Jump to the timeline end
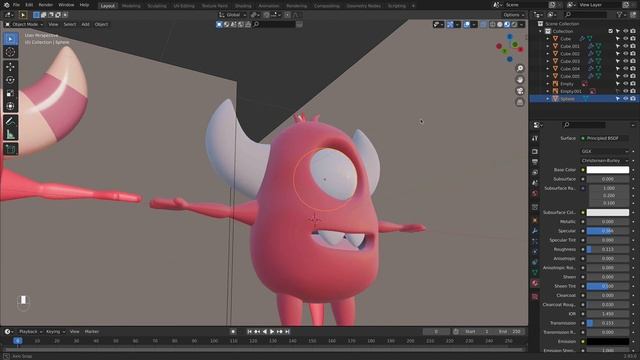The height and width of the screenshot is (360, 640). pyautogui.click(x=287, y=332)
